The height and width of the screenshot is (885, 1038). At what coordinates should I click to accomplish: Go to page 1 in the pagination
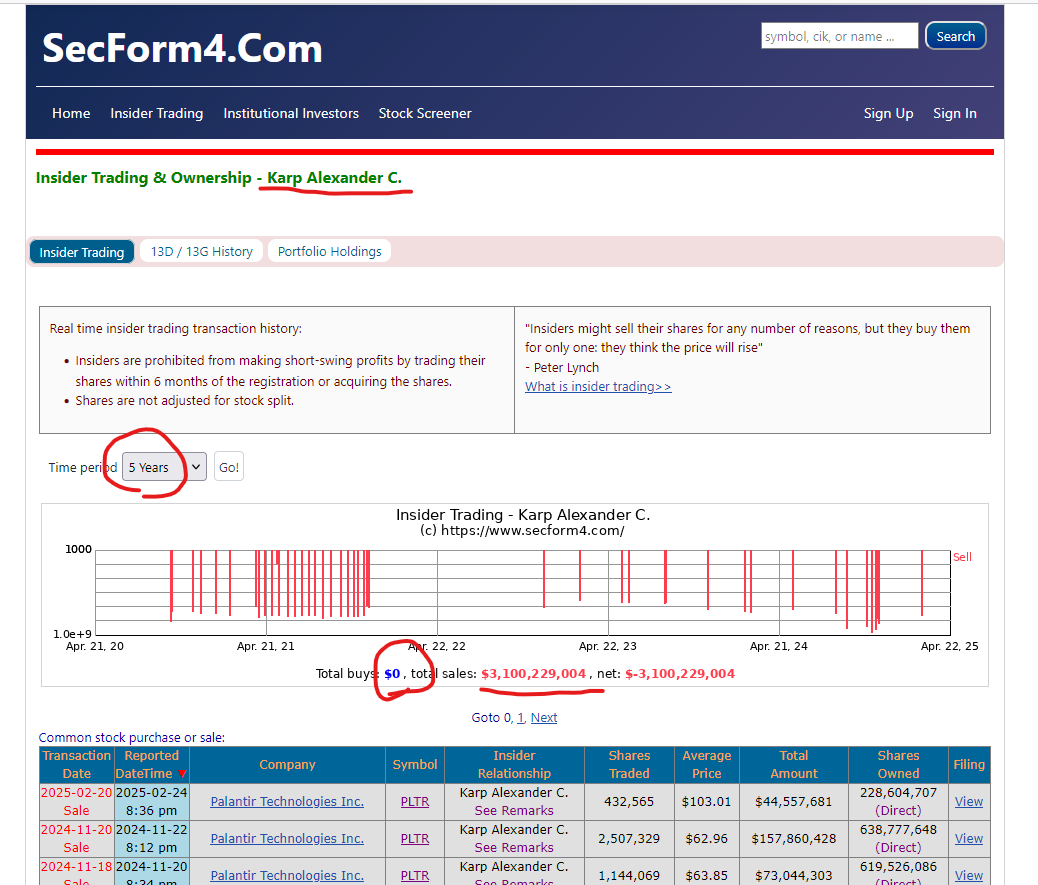point(520,718)
